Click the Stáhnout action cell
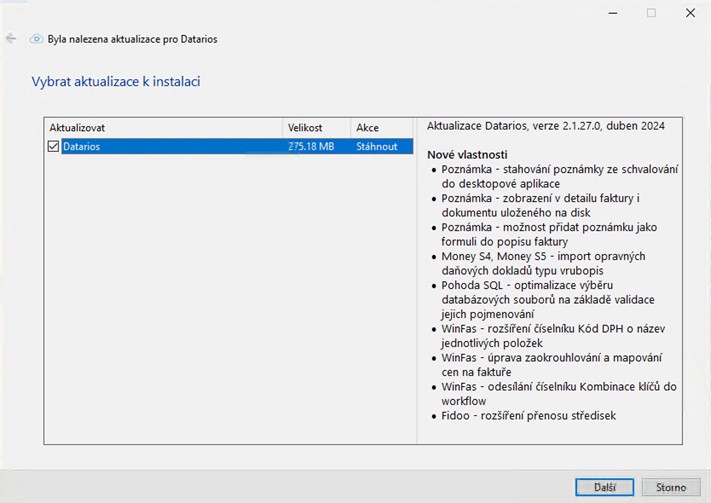Viewport: 711px width, 503px height. tap(377, 147)
